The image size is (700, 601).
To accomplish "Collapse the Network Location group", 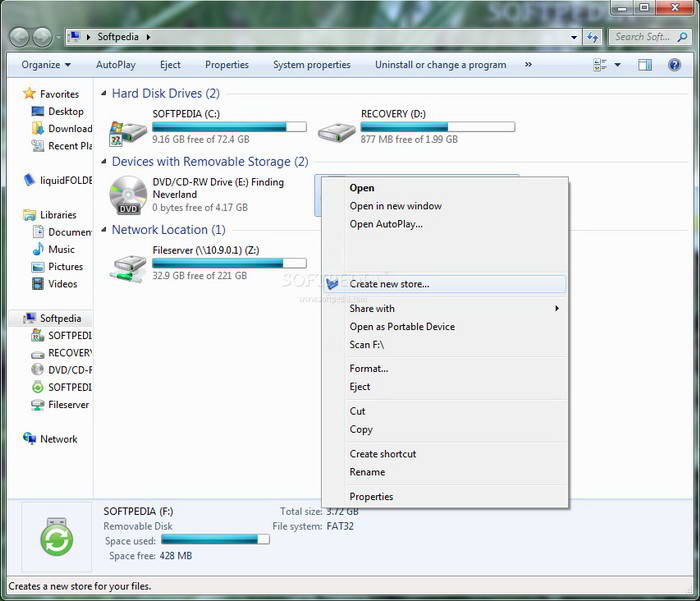I will click(x=104, y=230).
